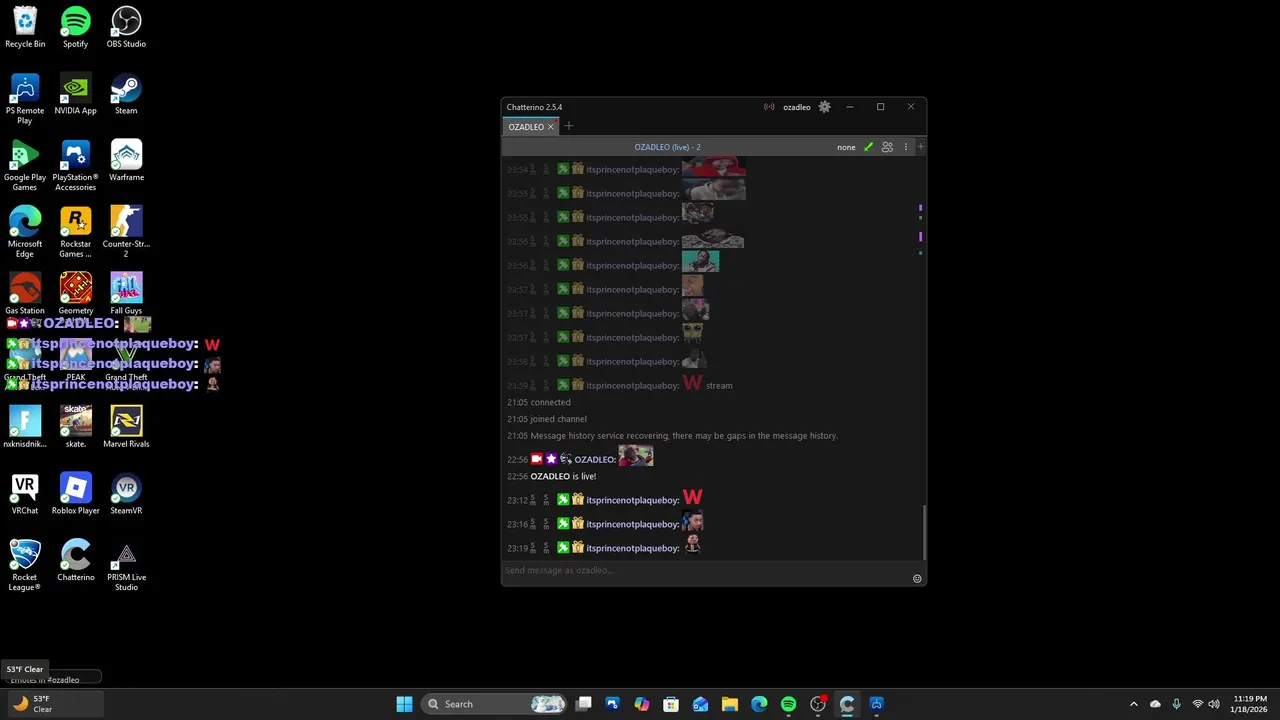Click itsprincenotplaqueboy username at 23:12
The width and height of the screenshot is (1280, 720).
point(632,500)
